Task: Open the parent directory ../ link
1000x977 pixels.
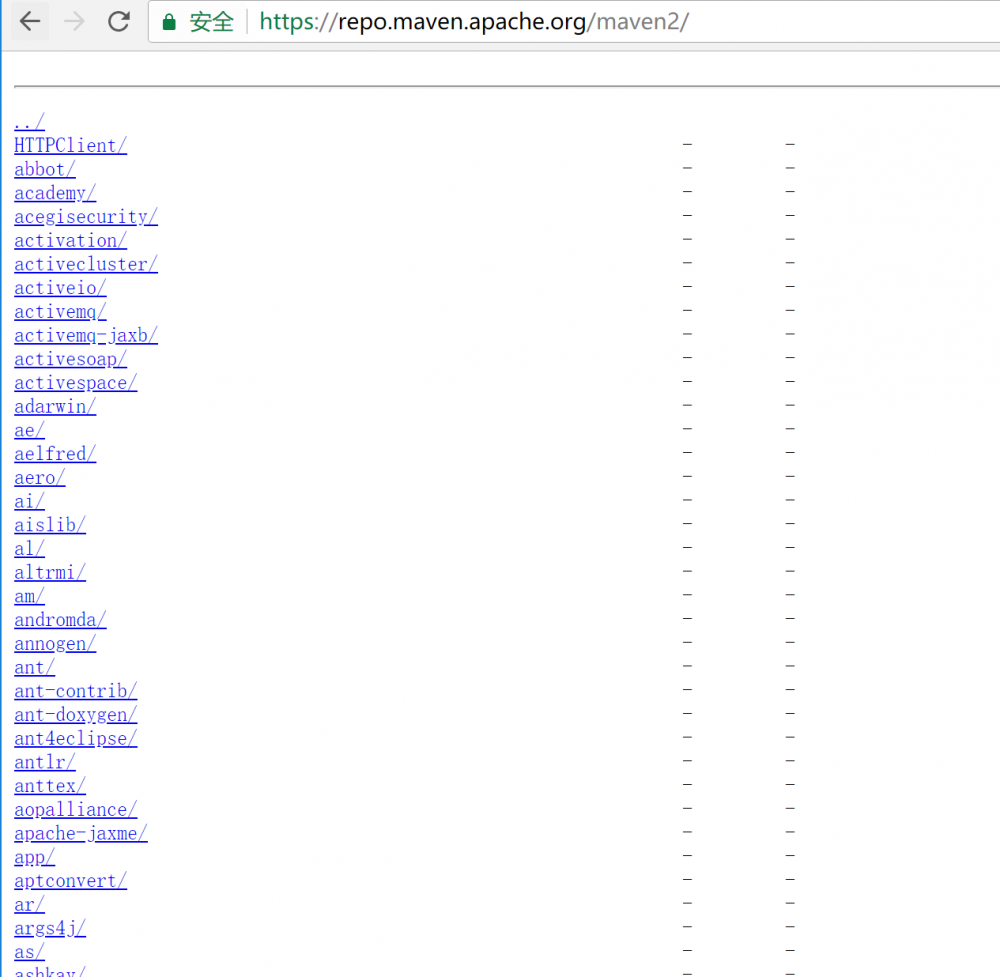Action: [29, 121]
